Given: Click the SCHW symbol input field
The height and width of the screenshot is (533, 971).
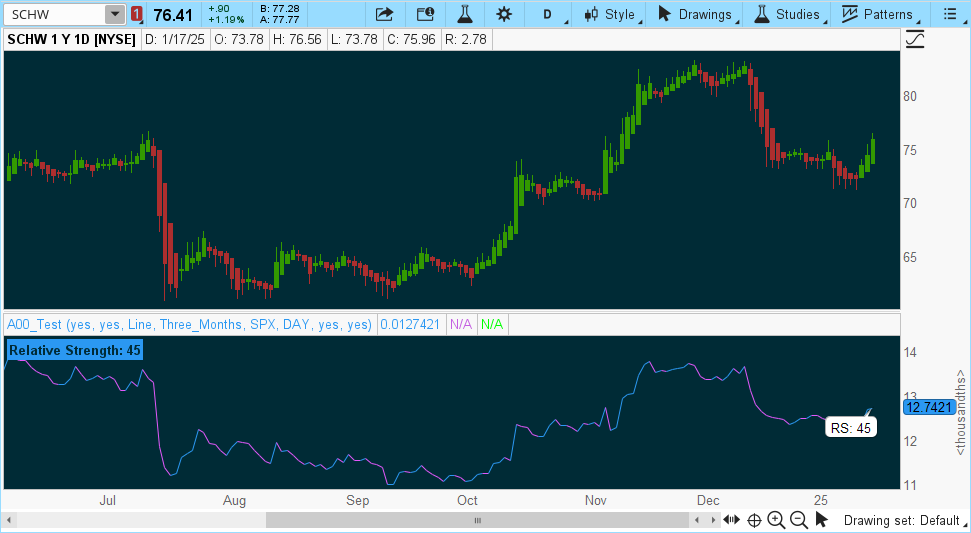Looking at the screenshot, I should click(x=54, y=14).
